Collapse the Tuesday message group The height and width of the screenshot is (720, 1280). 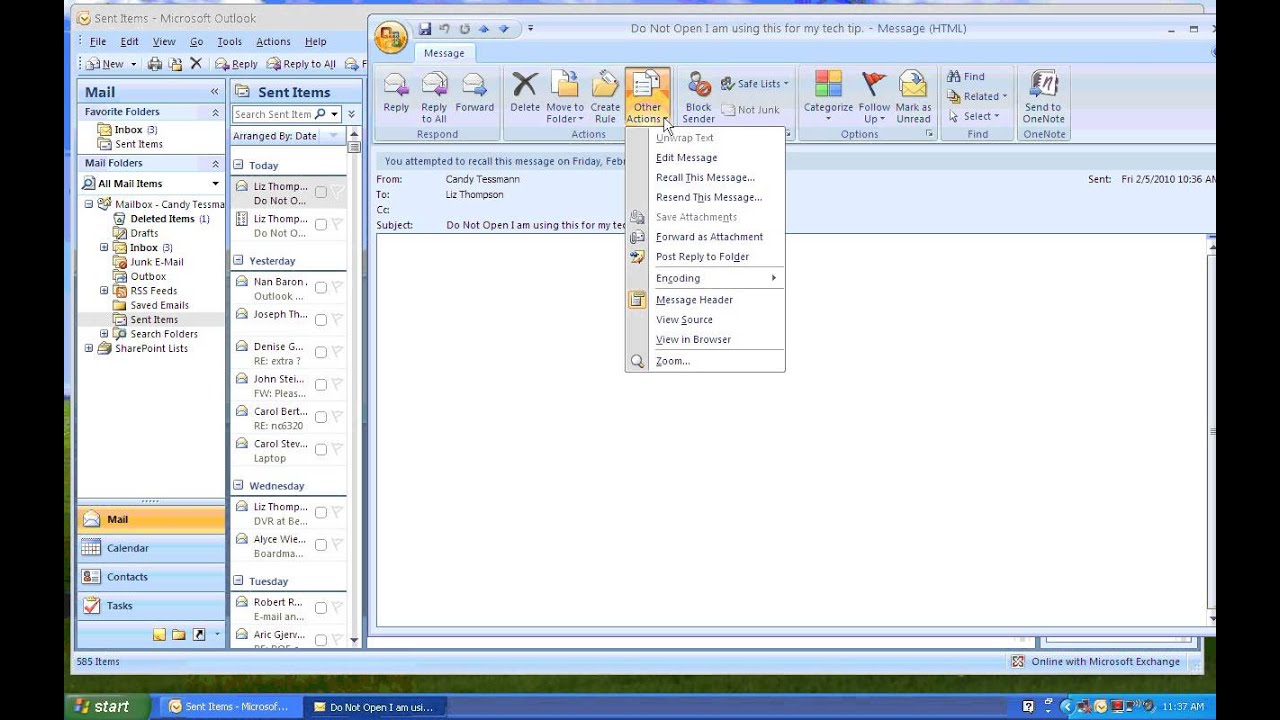[x=238, y=580]
